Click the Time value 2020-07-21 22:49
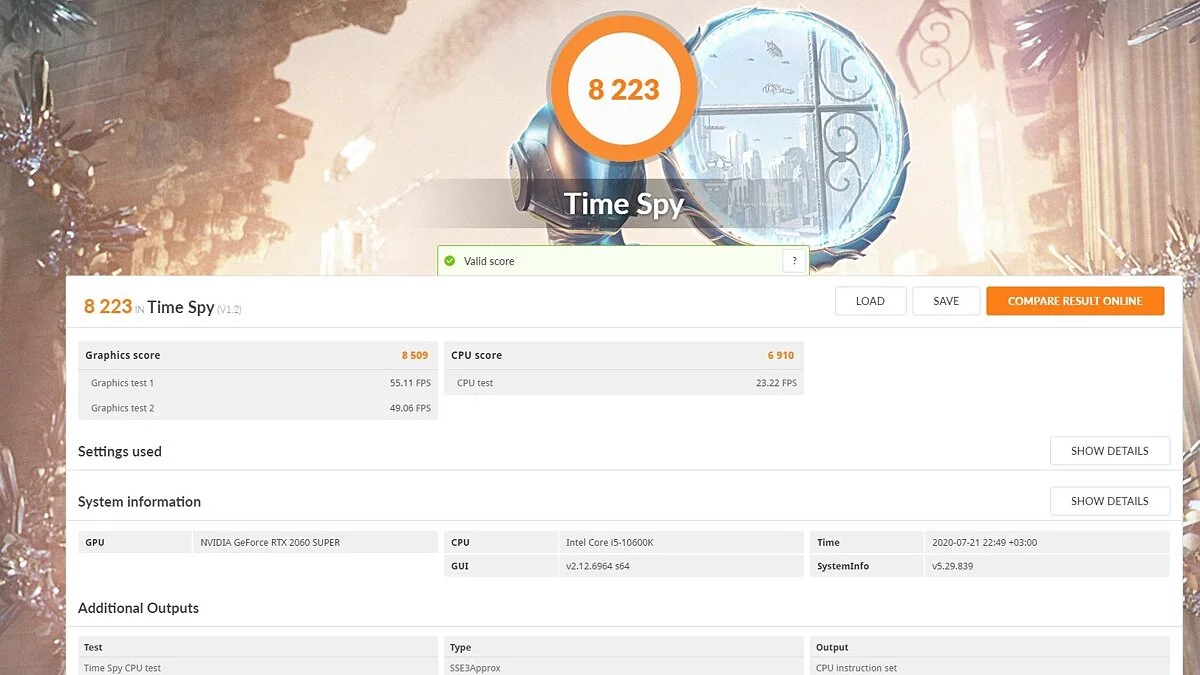The height and width of the screenshot is (675, 1200). [1047, 542]
